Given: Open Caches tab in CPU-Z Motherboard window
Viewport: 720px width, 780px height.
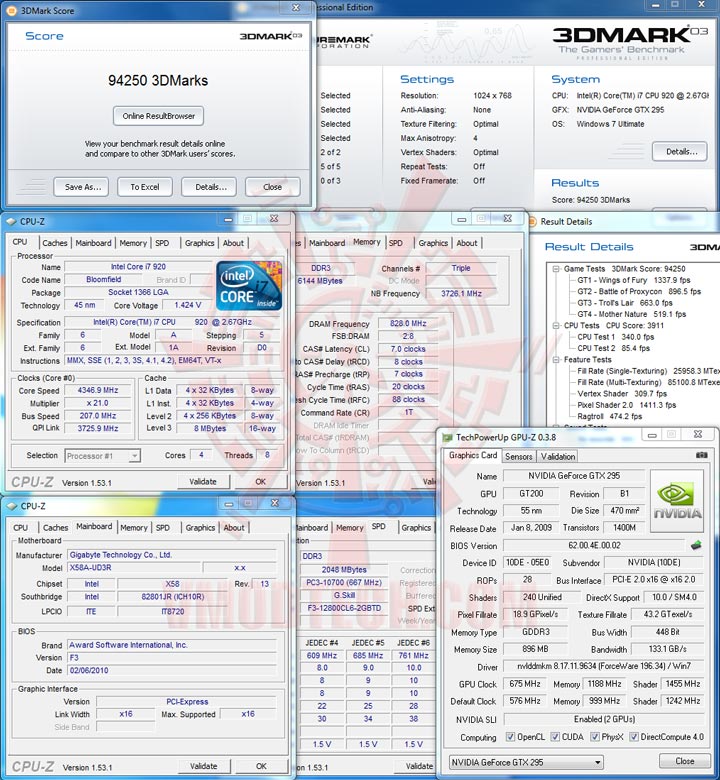Looking at the screenshot, I should [55, 527].
